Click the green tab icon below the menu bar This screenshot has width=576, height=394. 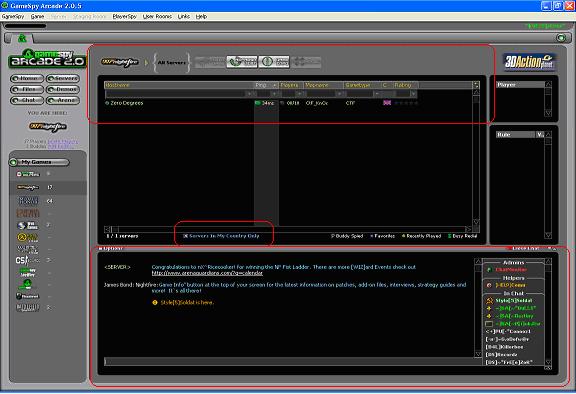tap(22, 38)
